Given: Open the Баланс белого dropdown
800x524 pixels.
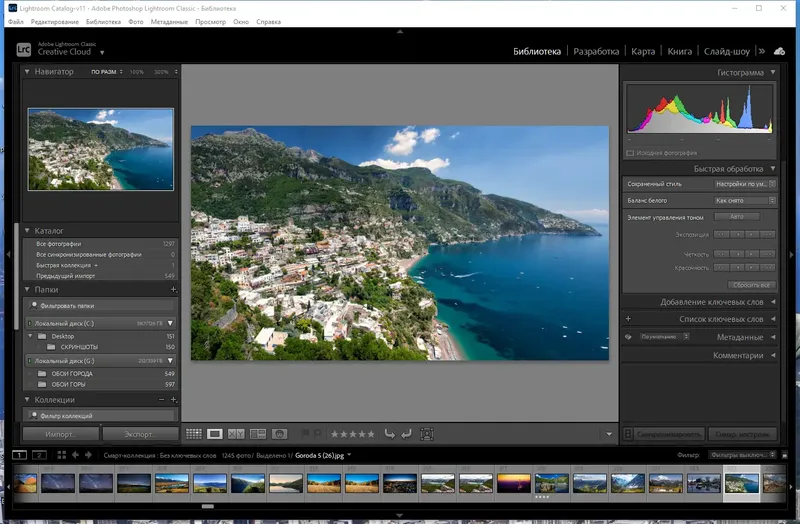Looking at the screenshot, I should tap(742, 200).
